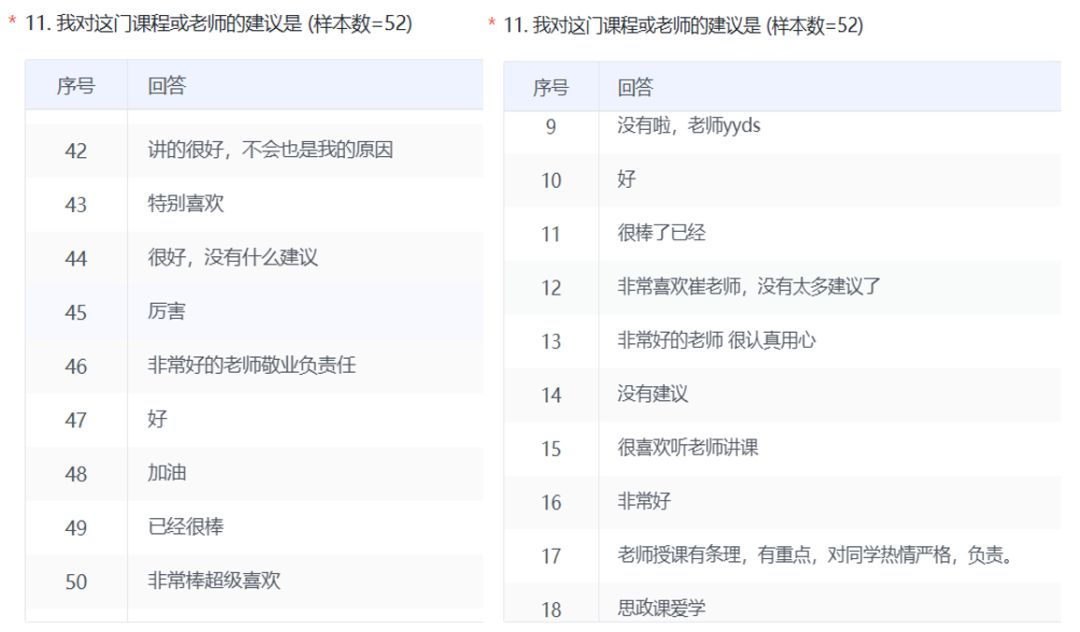Screen dimensions: 1080x632
Task: Select the "已经很棒" answer
Action: pos(186,527)
